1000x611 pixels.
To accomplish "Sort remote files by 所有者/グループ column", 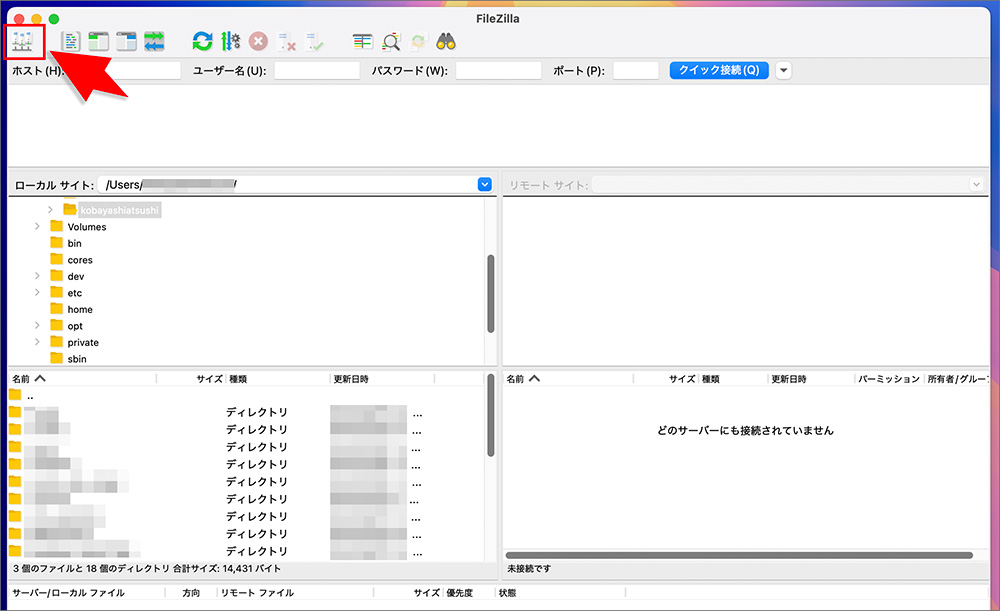I will (957, 379).
